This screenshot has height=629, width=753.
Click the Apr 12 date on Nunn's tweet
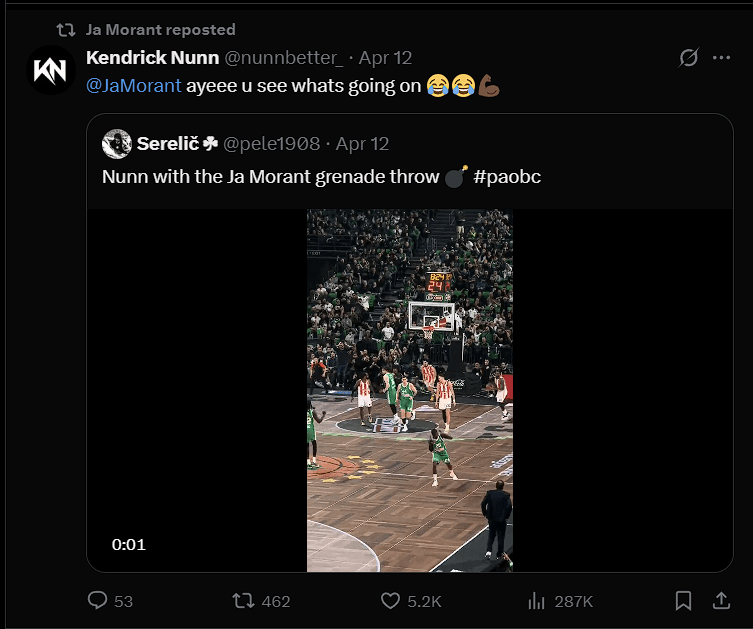pos(385,58)
